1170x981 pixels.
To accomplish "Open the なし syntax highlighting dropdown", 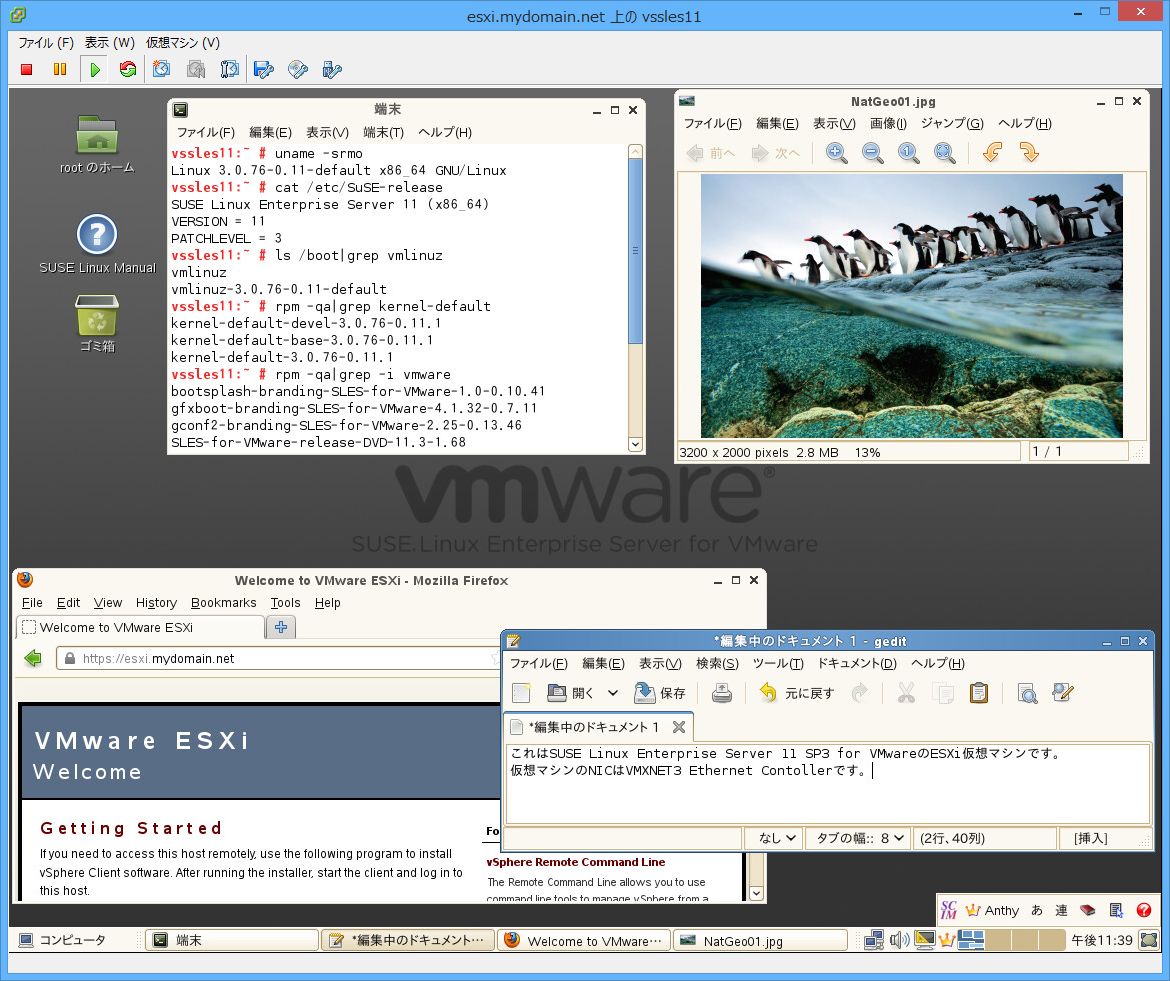I will (x=777, y=839).
